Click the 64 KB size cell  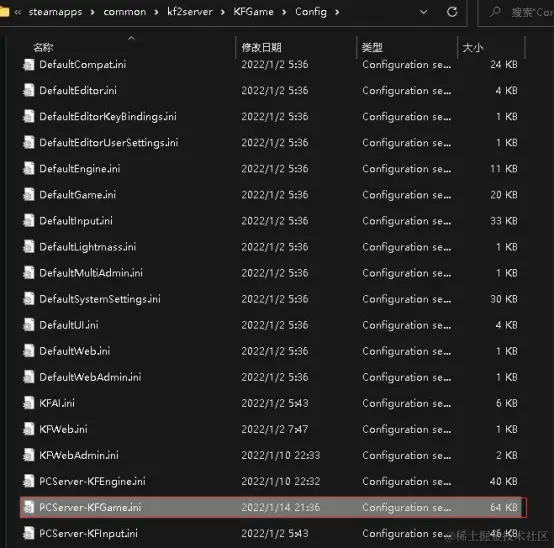[503, 508]
